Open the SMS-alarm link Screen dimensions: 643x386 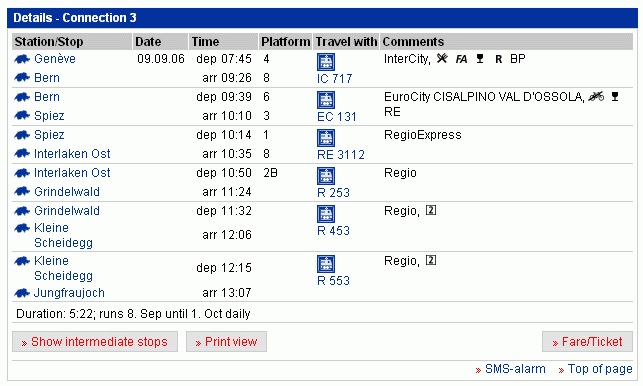pos(511,369)
